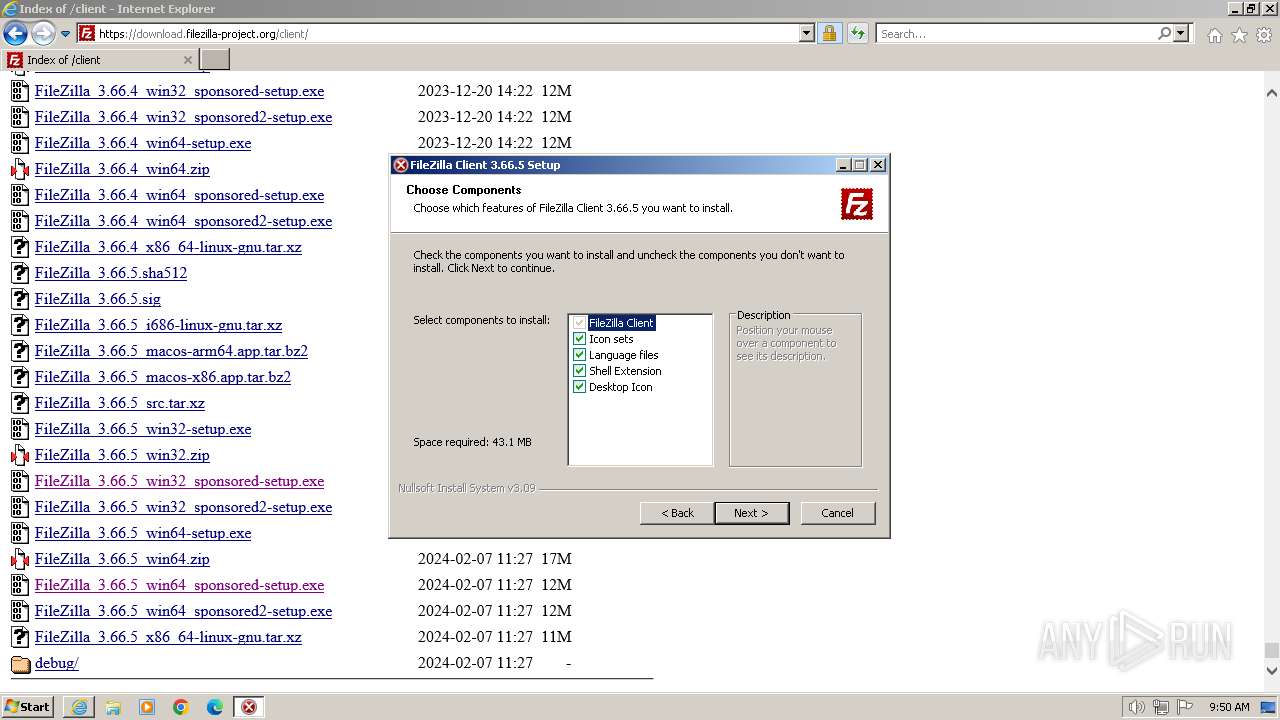Open the search provider dropdown arrow
This screenshot has height=720, width=1280.
pyautogui.click(x=1181, y=33)
